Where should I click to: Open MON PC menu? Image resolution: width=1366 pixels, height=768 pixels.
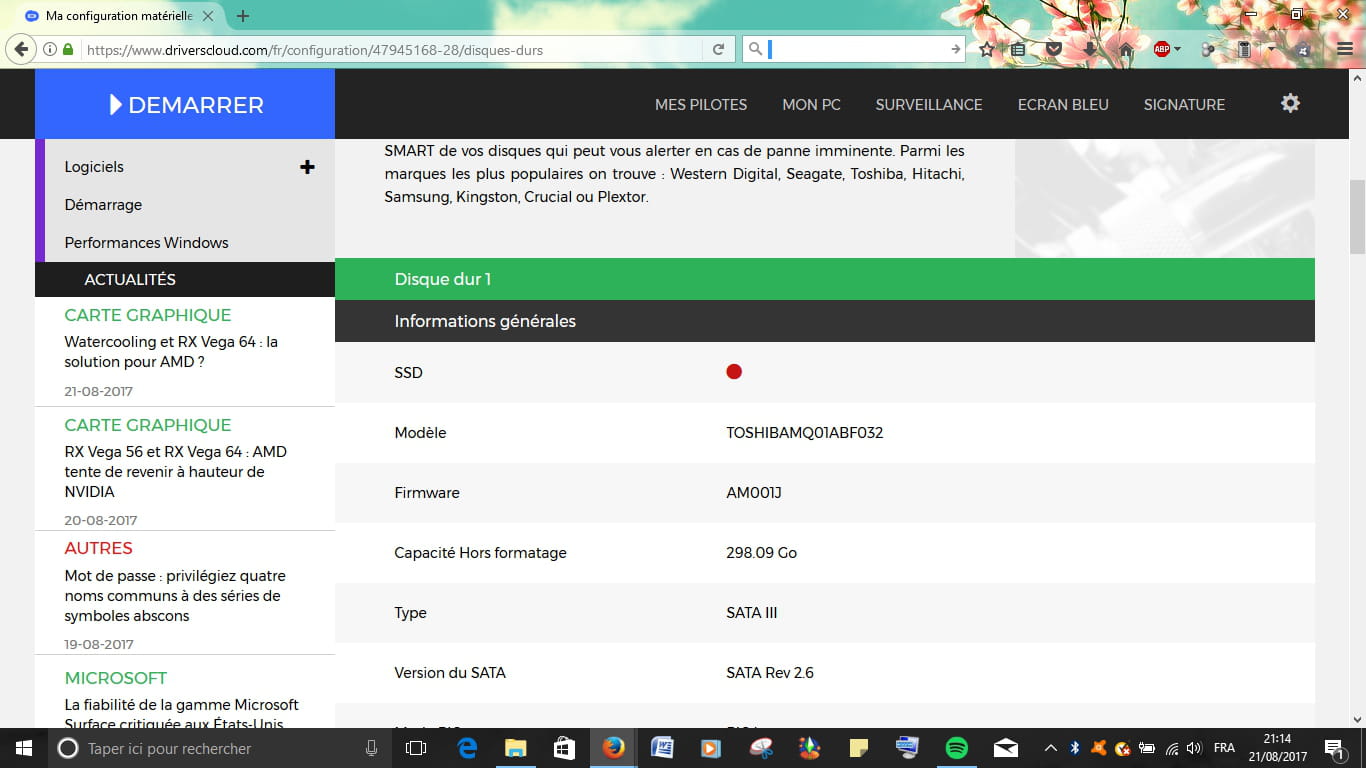point(811,104)
